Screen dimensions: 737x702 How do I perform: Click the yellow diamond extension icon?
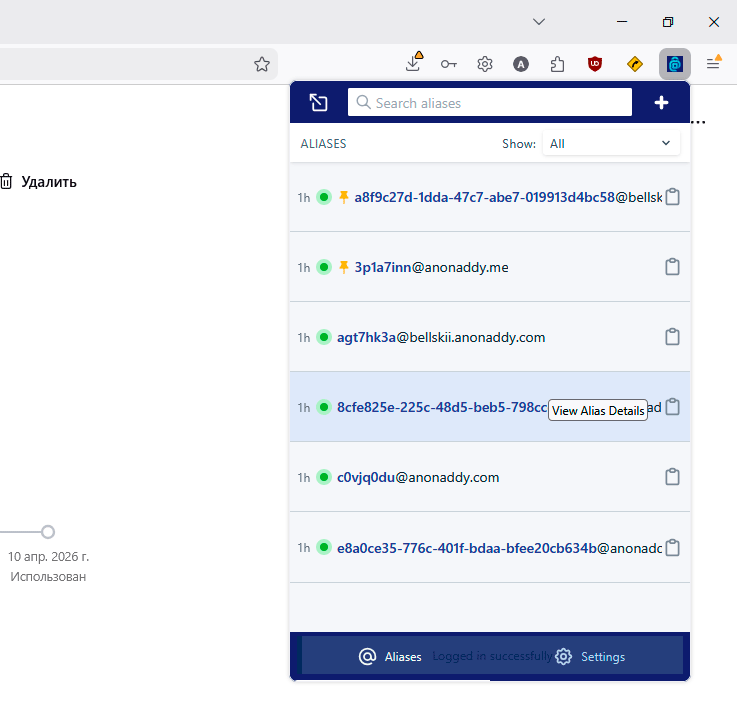[x=635, y=64]
